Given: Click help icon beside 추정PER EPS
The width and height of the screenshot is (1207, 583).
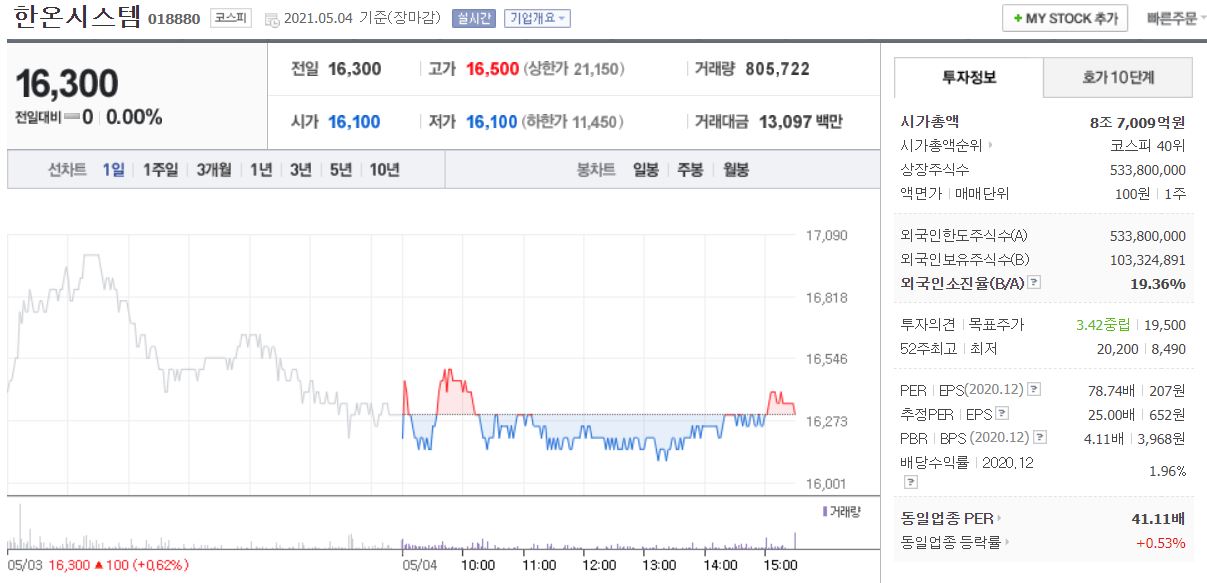Looking at the screenshot, I should 1002,414.
